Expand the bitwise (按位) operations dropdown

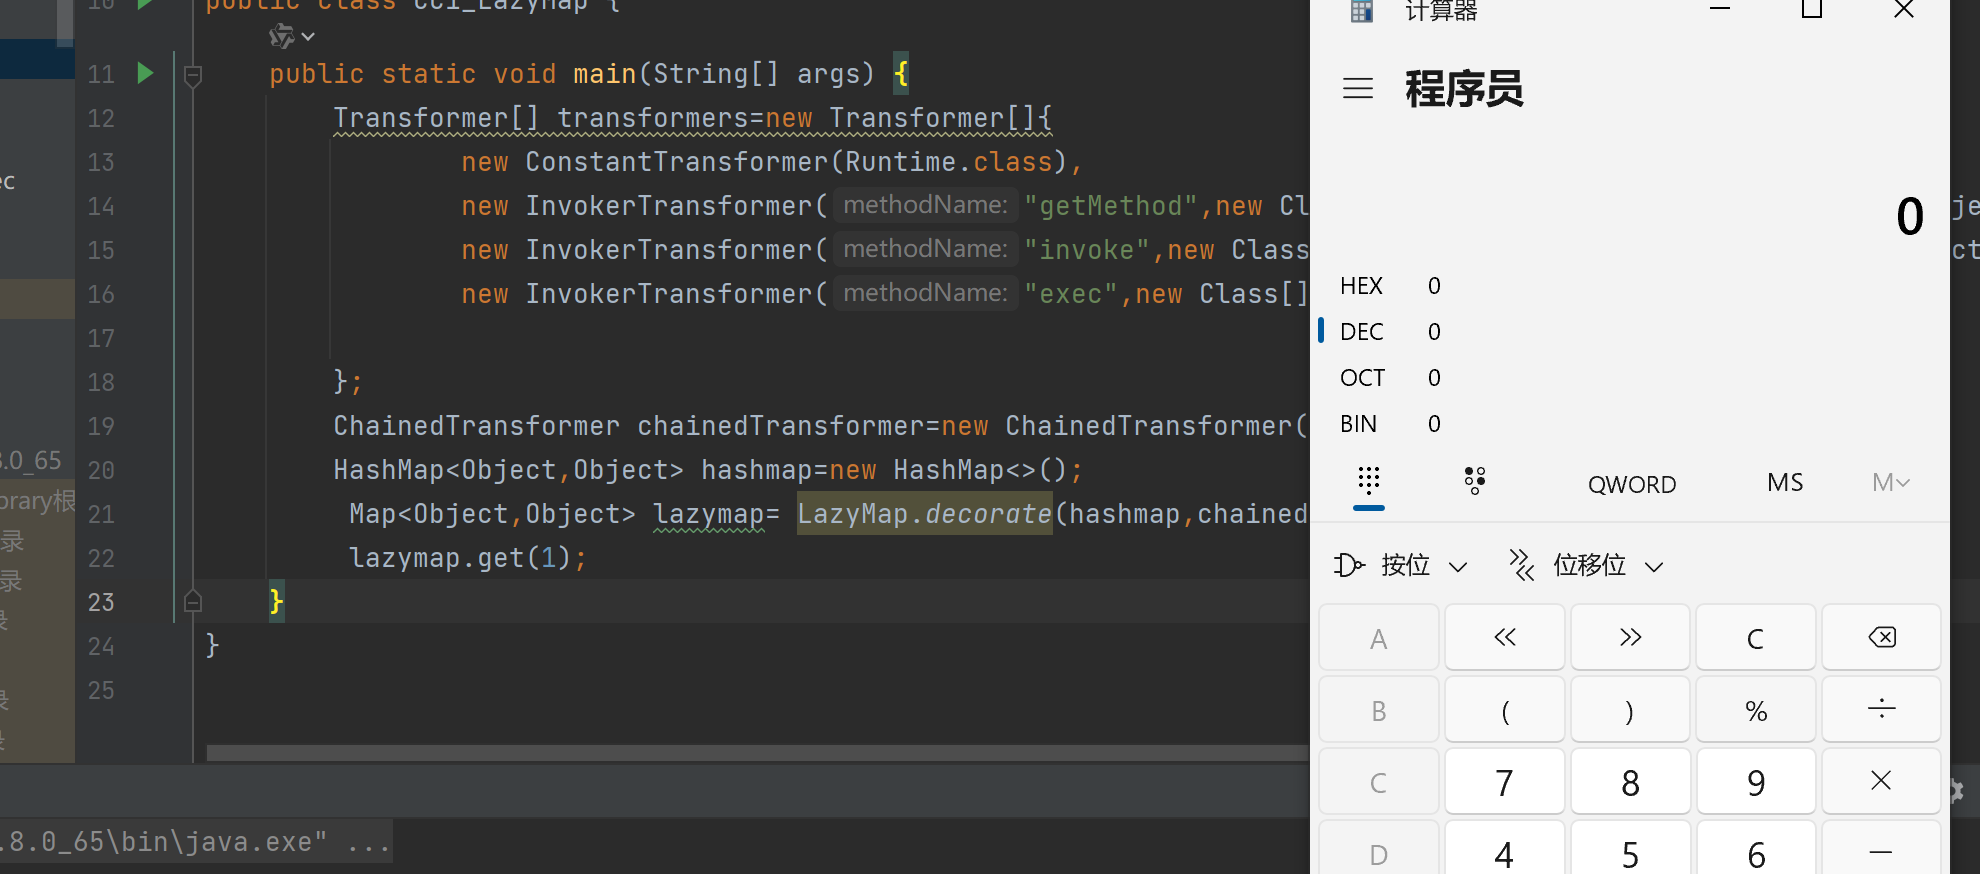(x=1401, y=566)
